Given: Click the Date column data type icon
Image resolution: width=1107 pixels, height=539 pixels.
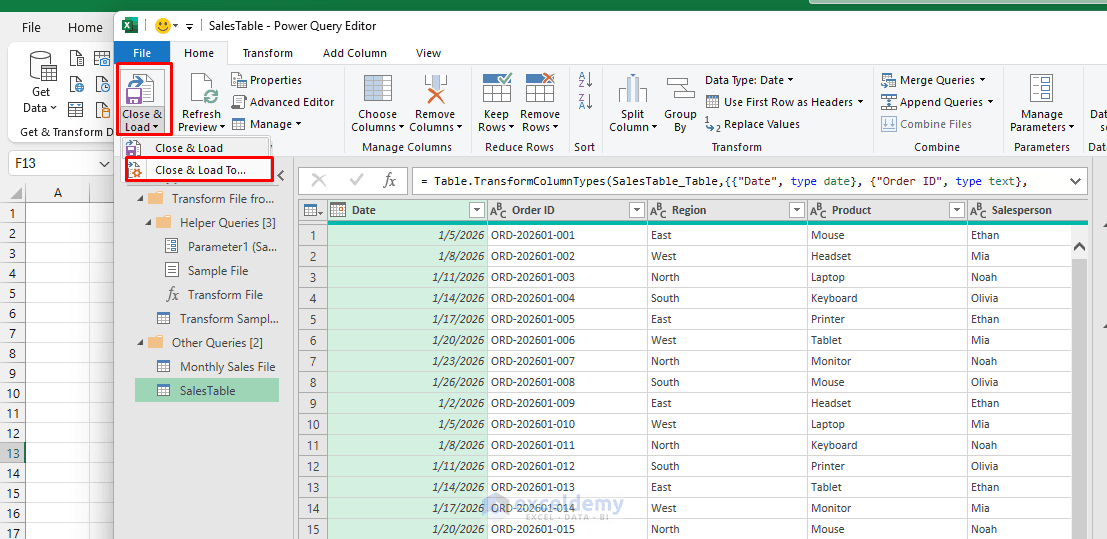Looking at the screenshot, I should pyautogui.click(x=338, y=210).
